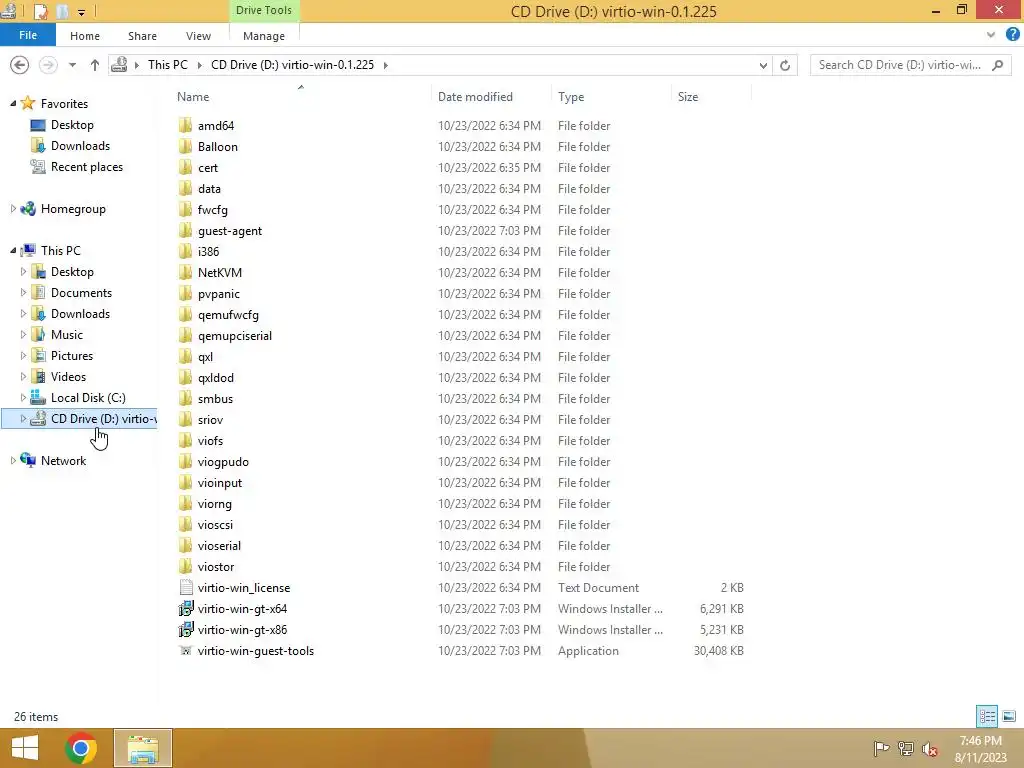1024x768 pixels.
Task: Click the Forward navigation arrow
Action: click(x=48, y=65)
